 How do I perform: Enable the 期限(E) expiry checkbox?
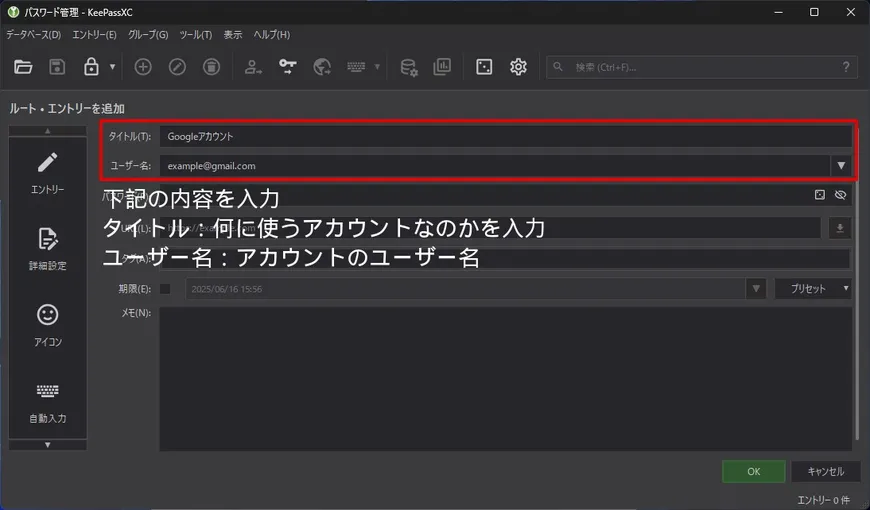click(x=165, y=289)
